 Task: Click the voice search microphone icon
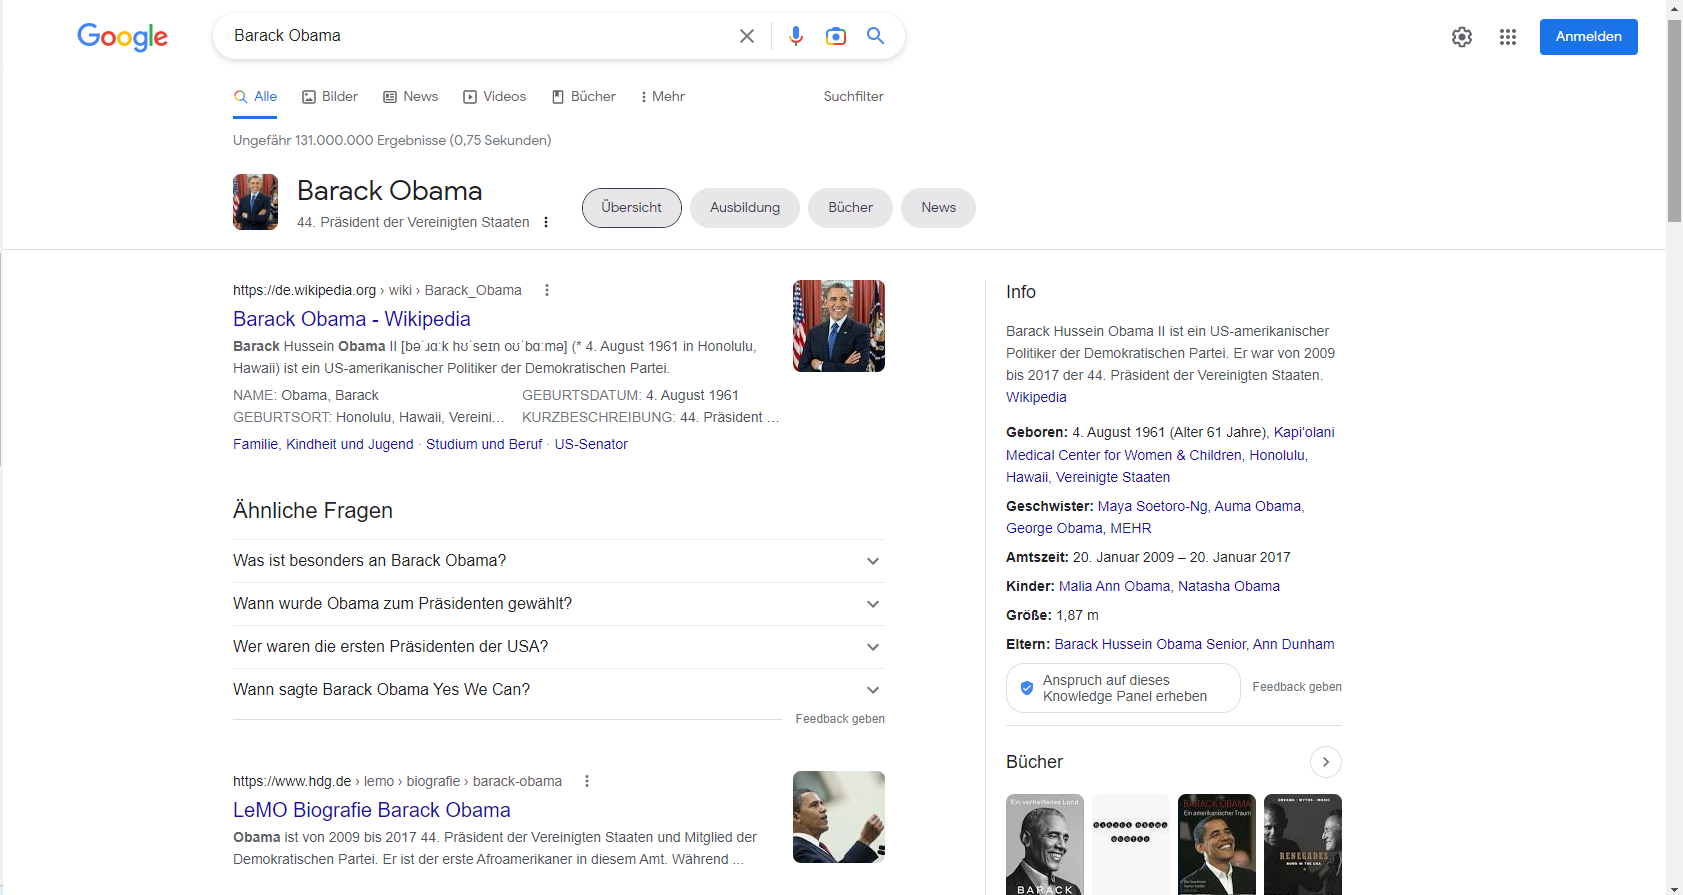click(x=796, y=36)
